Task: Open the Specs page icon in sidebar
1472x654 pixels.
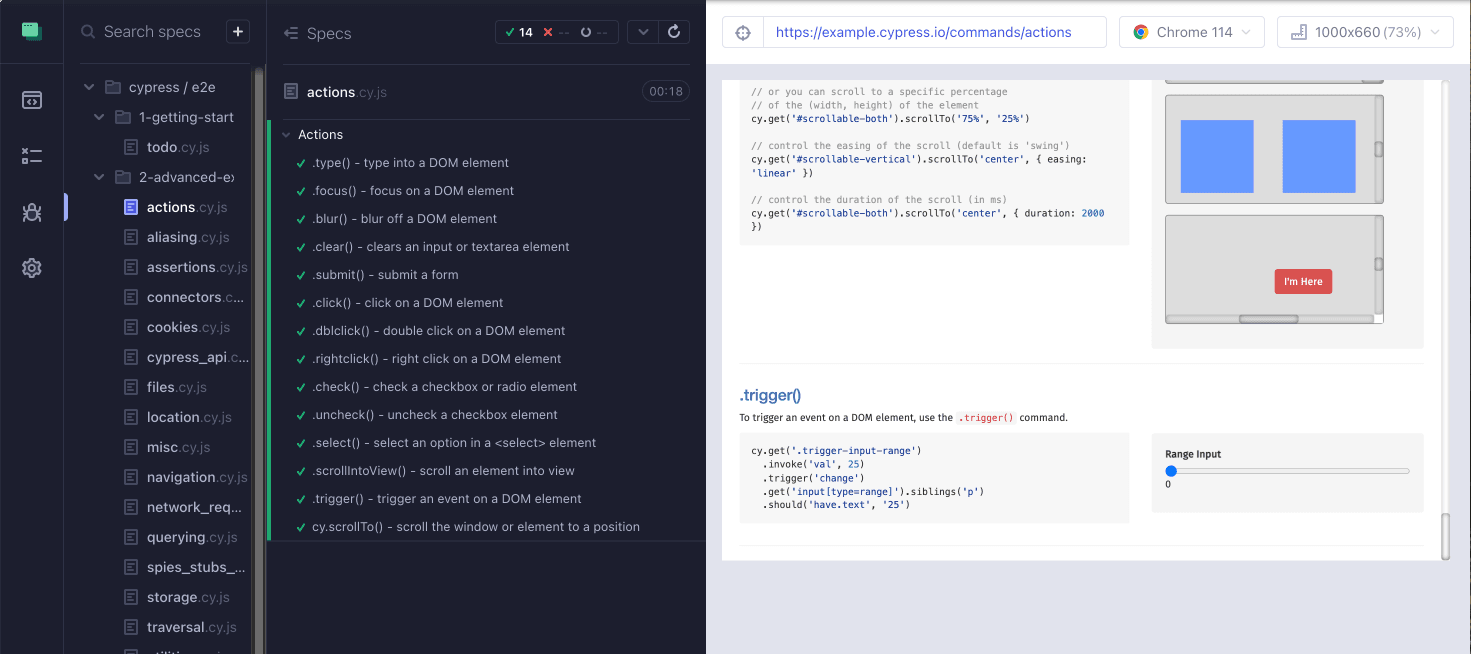Action: (31, 100)
